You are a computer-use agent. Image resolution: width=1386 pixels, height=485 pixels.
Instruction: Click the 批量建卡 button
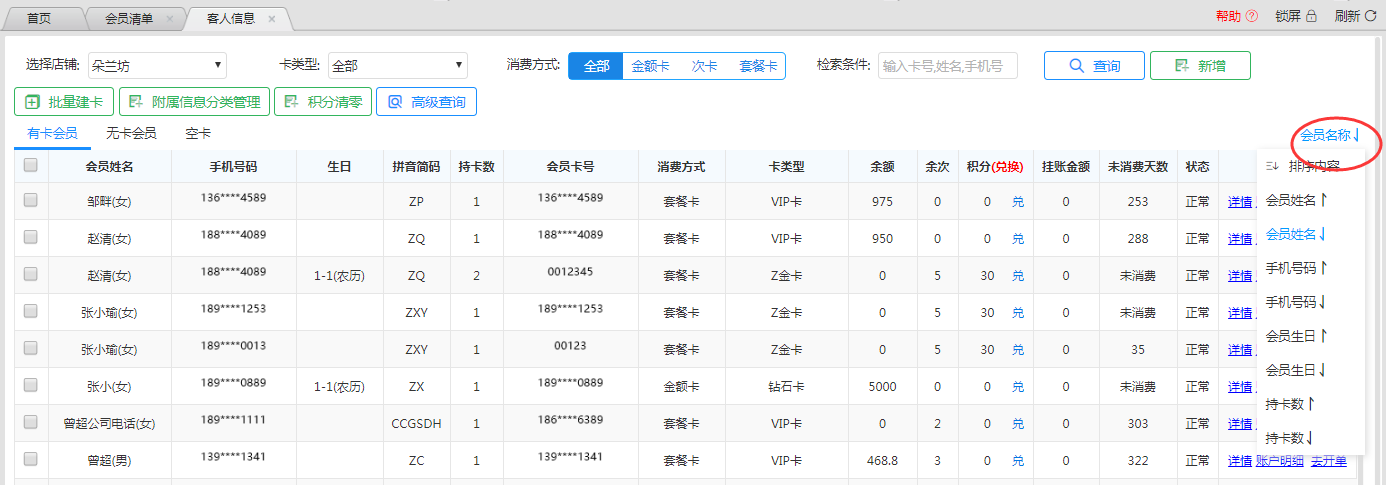(x=63, y=101)
